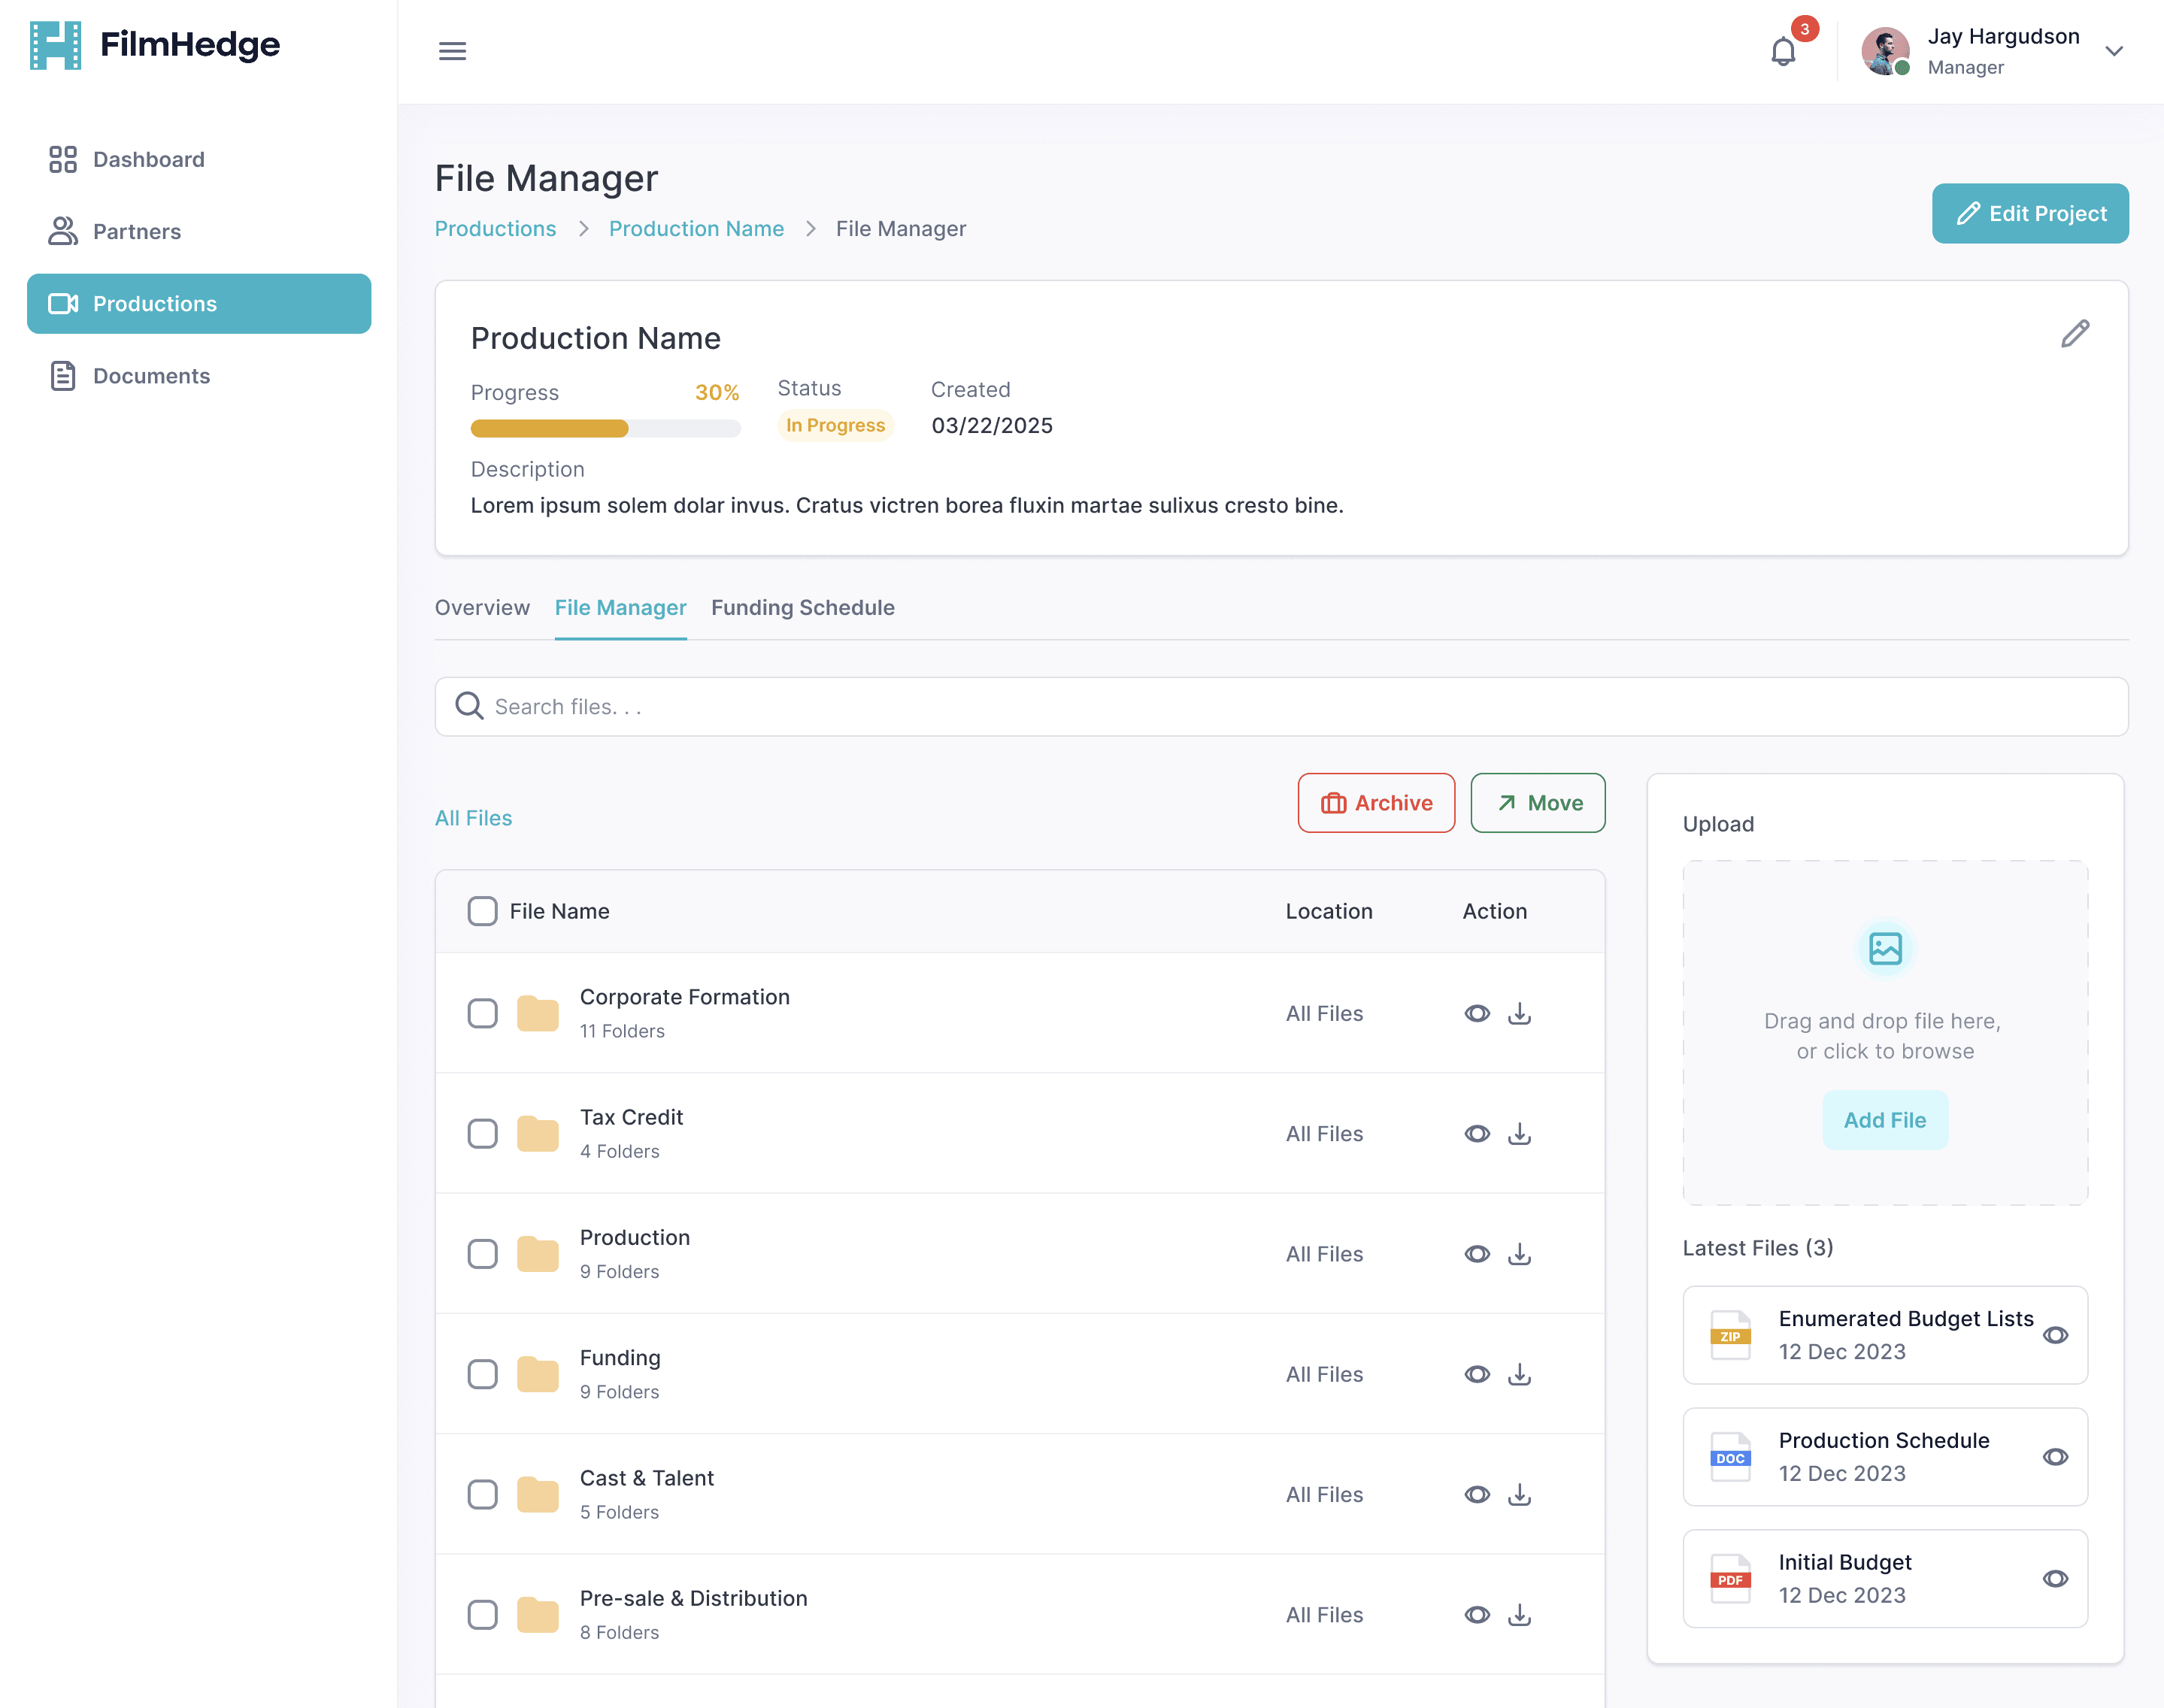Viewport: 2164px width, 1708px height.
Task: Open notifications bell icon
Action: tap(1783, 51)
